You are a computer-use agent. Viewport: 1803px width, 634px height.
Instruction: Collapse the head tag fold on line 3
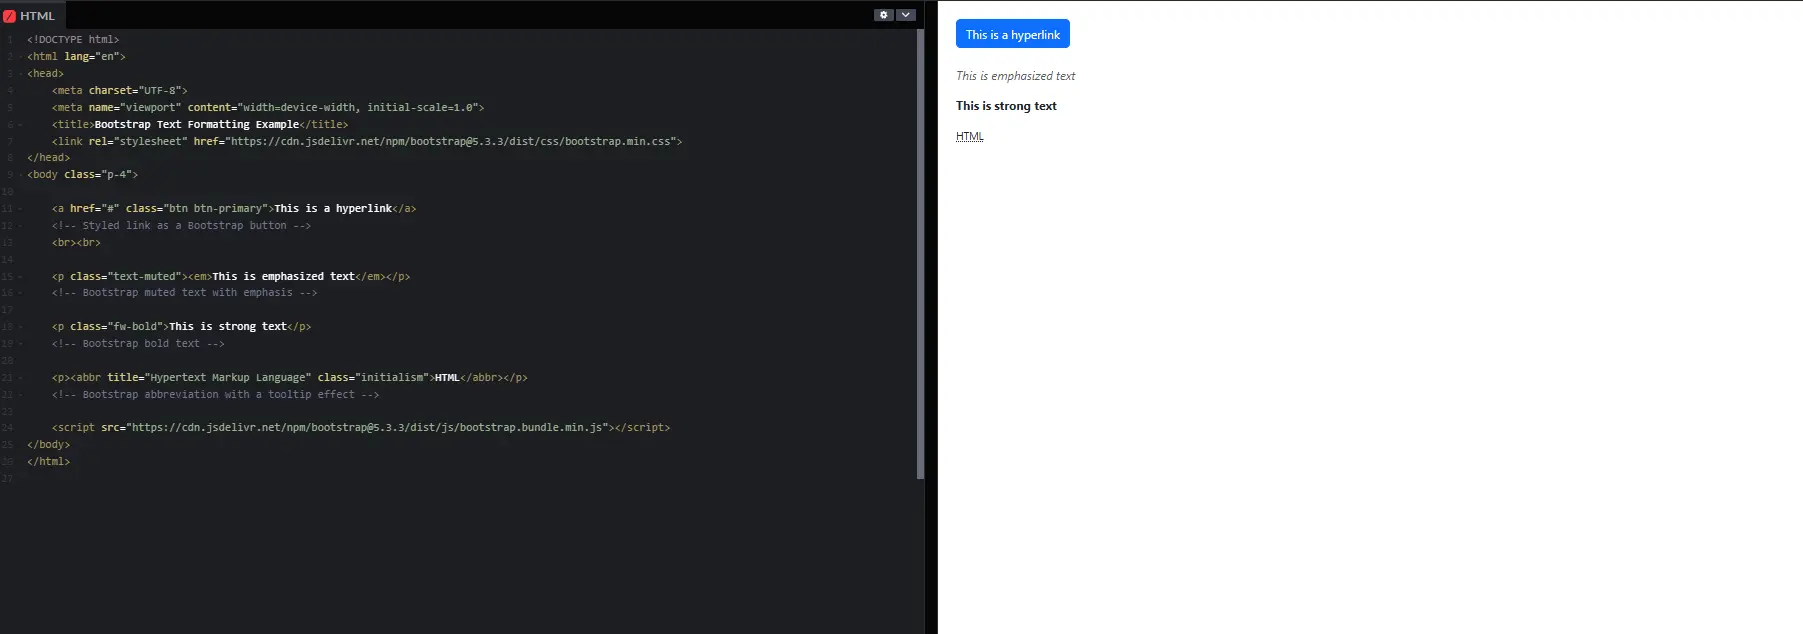click(21, 74)
